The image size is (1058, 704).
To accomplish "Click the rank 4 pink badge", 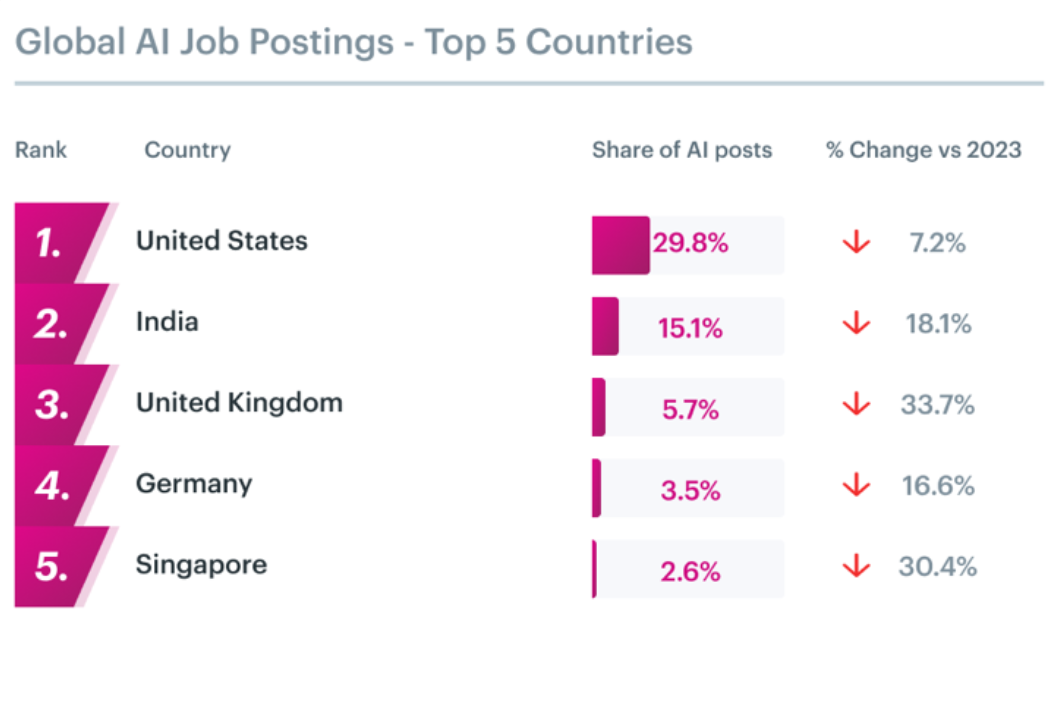I will (x=61, y=486).
